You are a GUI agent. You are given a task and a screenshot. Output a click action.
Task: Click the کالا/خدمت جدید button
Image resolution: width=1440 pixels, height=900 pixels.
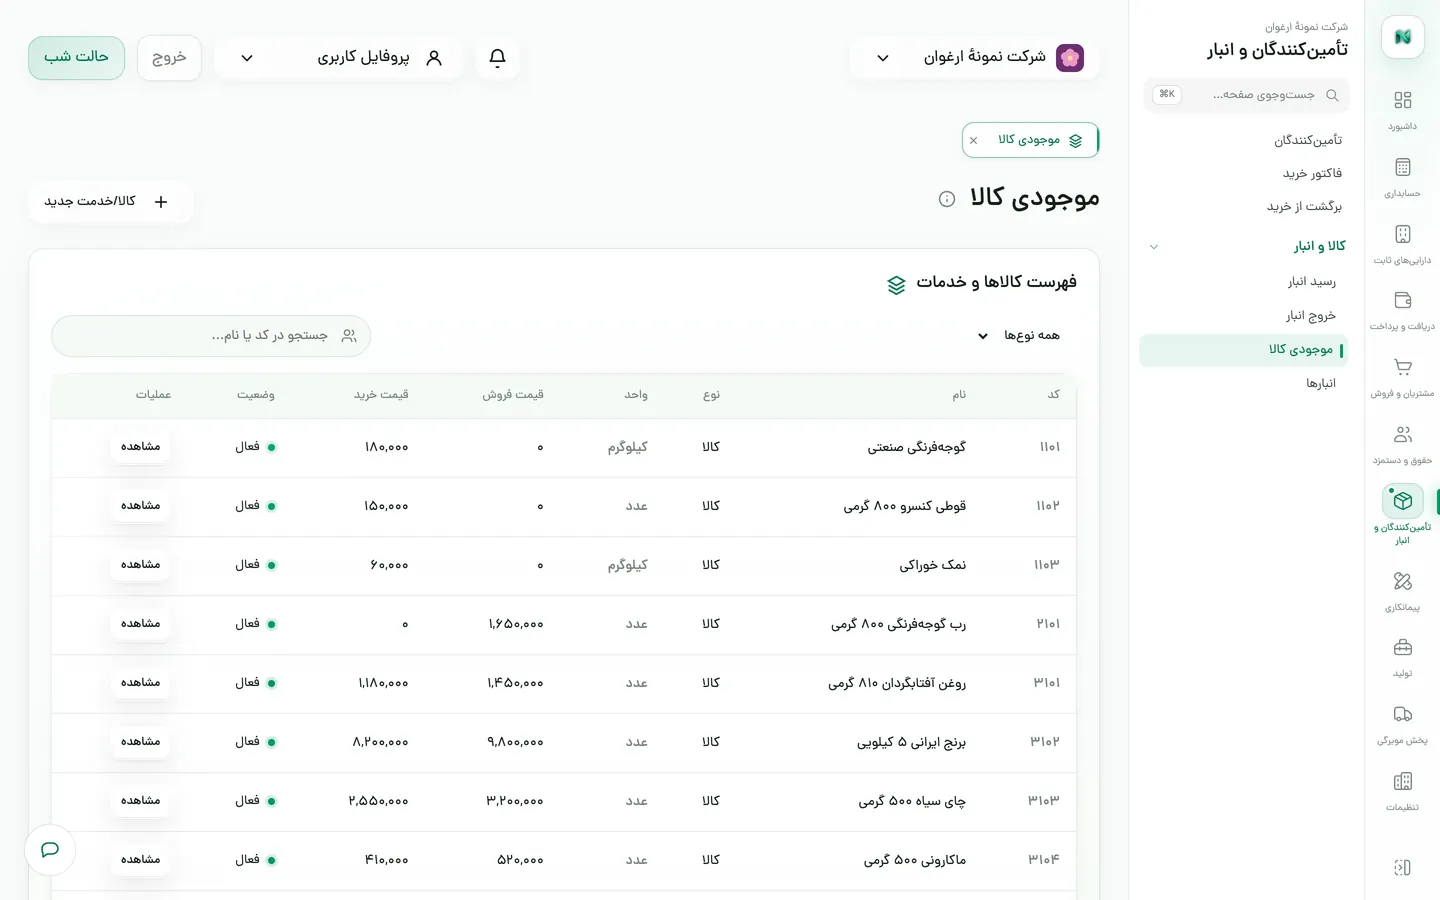pyautogui.click(x=109, y=202)
